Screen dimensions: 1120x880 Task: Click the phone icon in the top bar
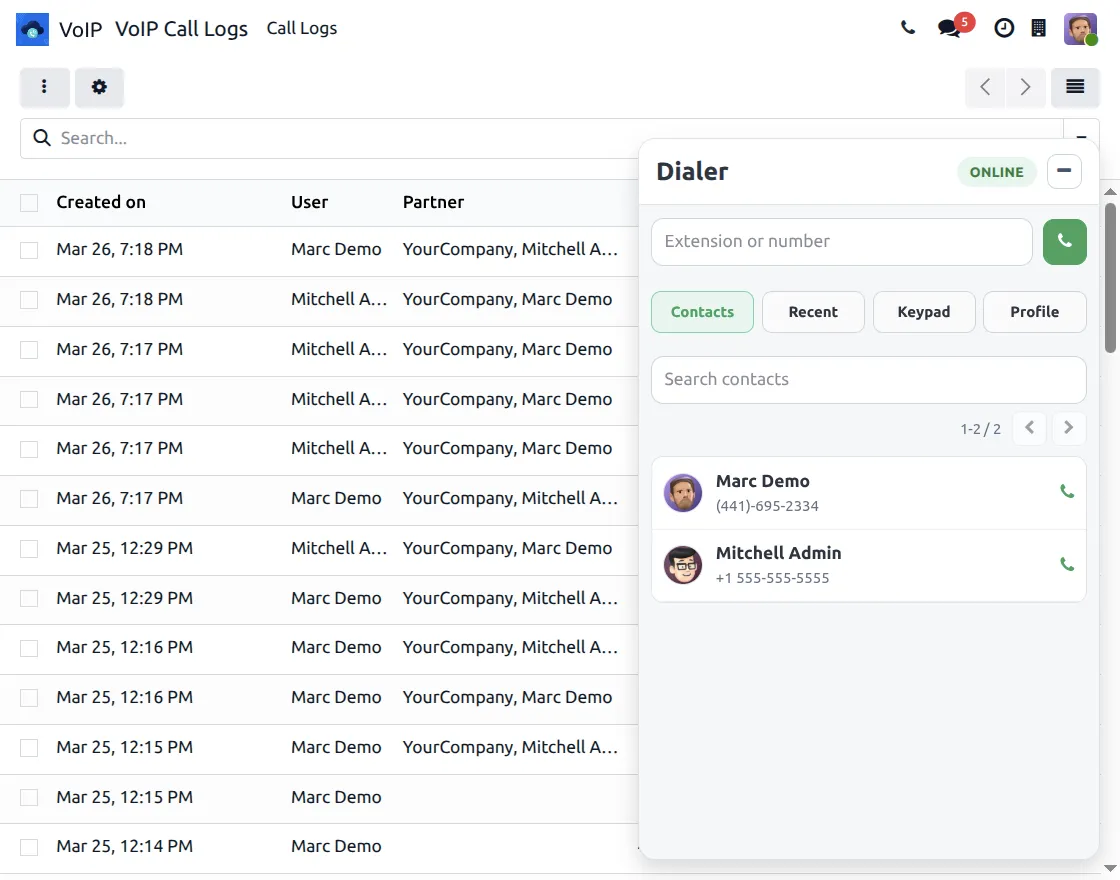(907, 28)
